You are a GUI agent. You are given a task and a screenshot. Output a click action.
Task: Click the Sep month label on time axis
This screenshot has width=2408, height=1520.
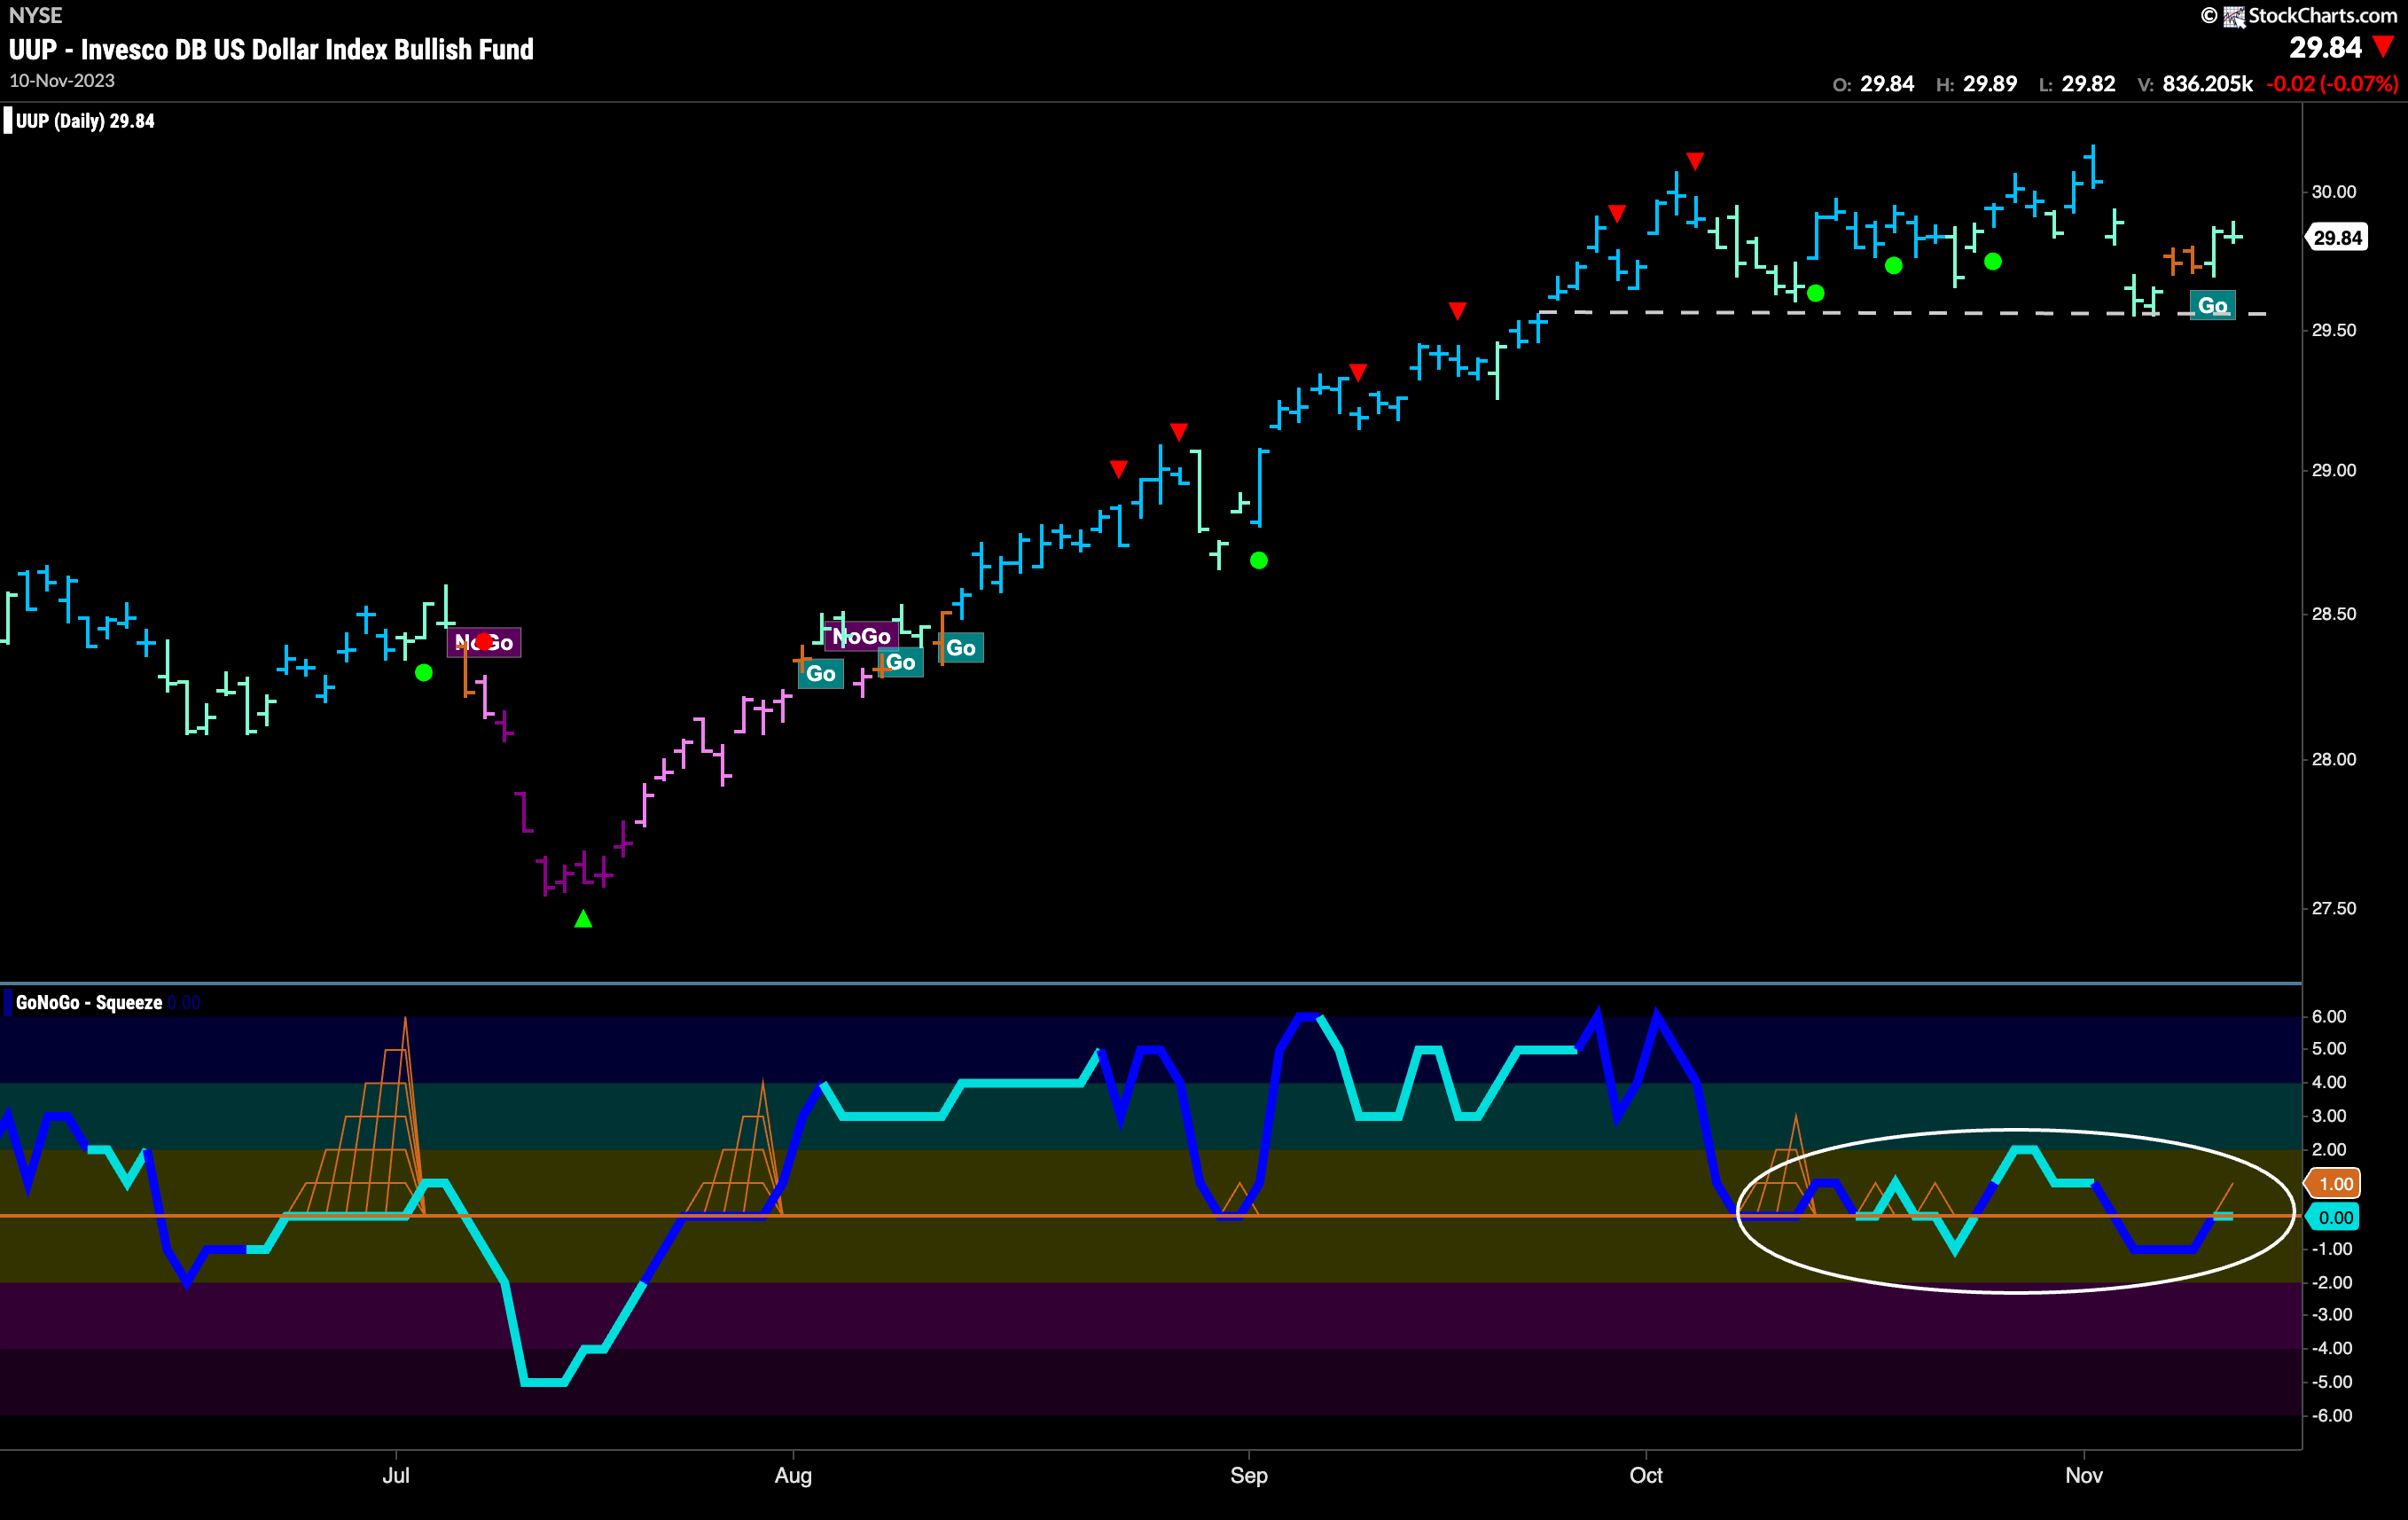coord(1249,1475)
